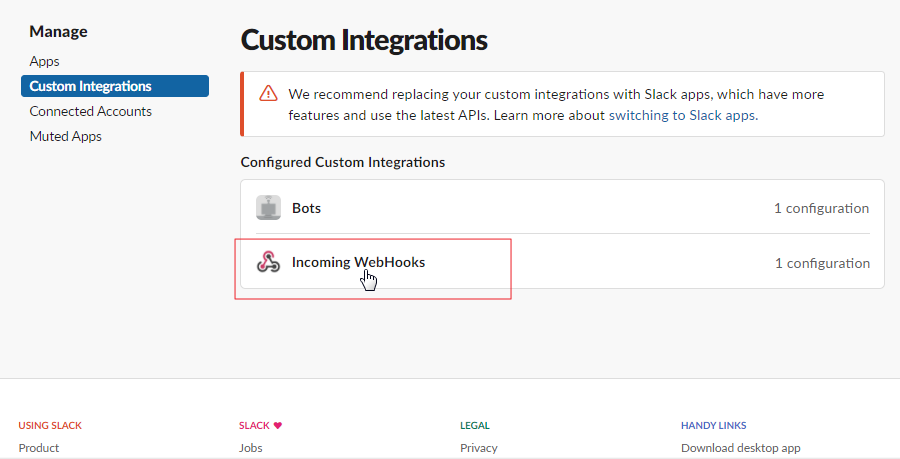900x459 pixels.
Task: Open Apps in Manage sidebar
Action: (x=45, y=61)
